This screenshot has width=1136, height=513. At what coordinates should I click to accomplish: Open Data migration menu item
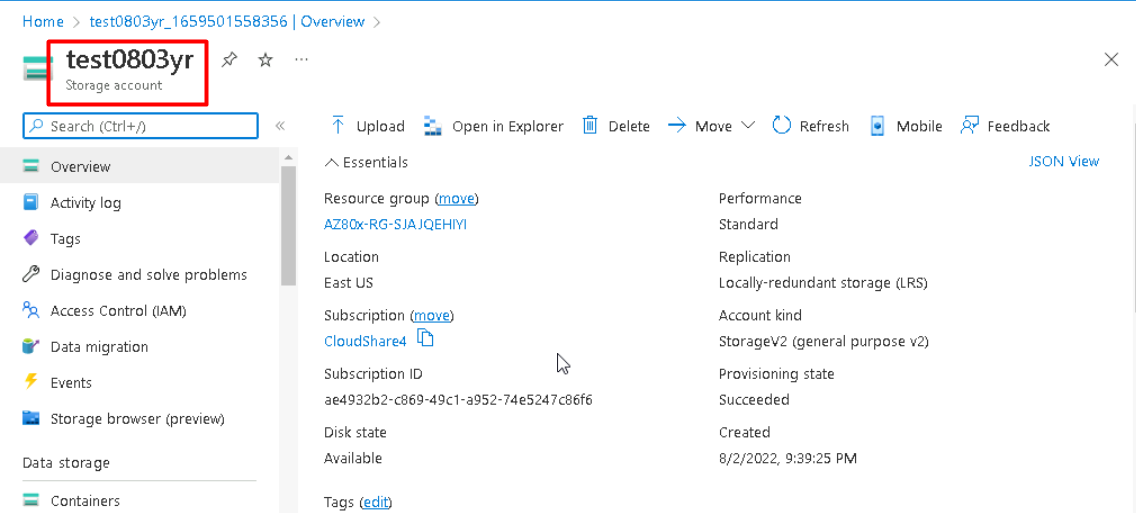tap(99, 347)
